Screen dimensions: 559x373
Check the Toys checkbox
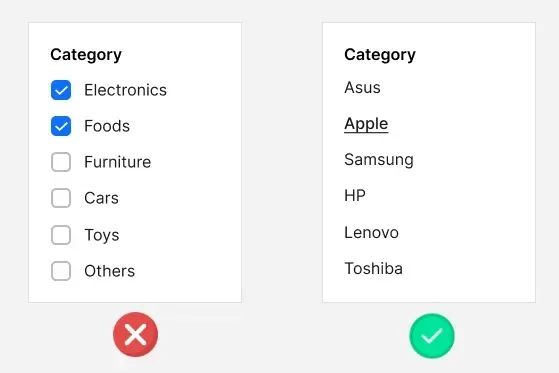pyautogui.click(x=61, y=235)
